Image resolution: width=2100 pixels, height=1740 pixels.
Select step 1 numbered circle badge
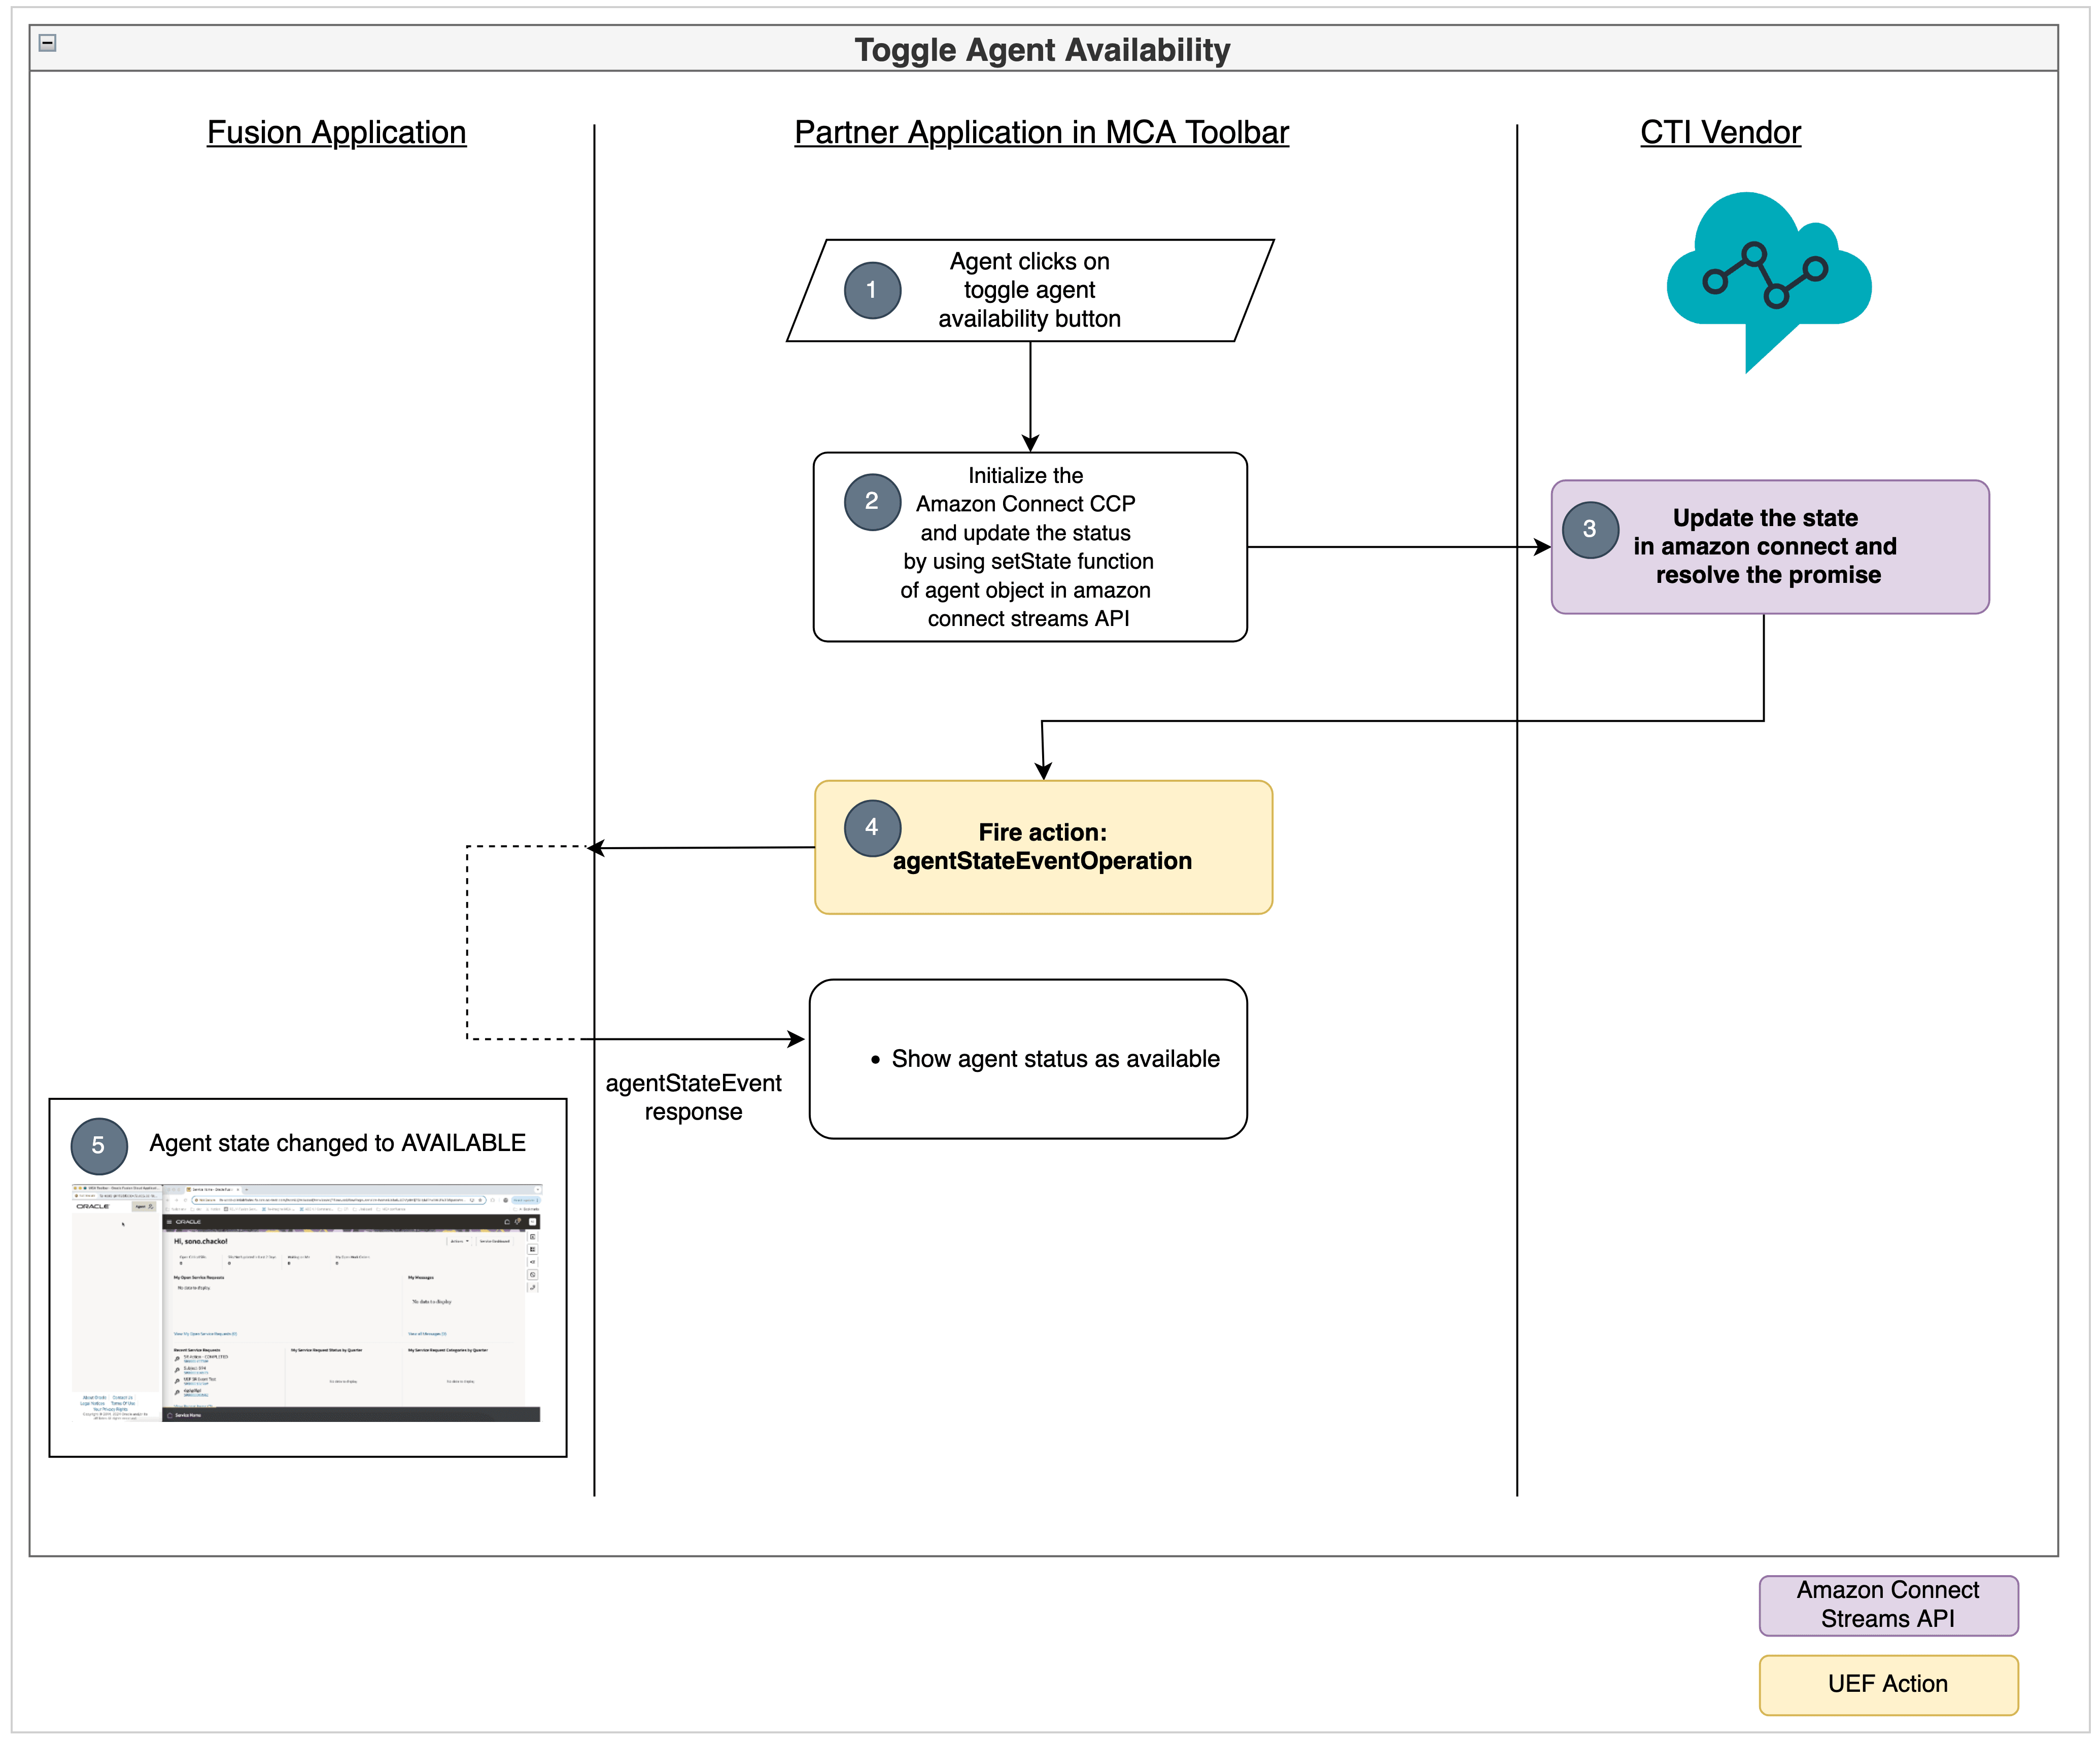point(872,291)
